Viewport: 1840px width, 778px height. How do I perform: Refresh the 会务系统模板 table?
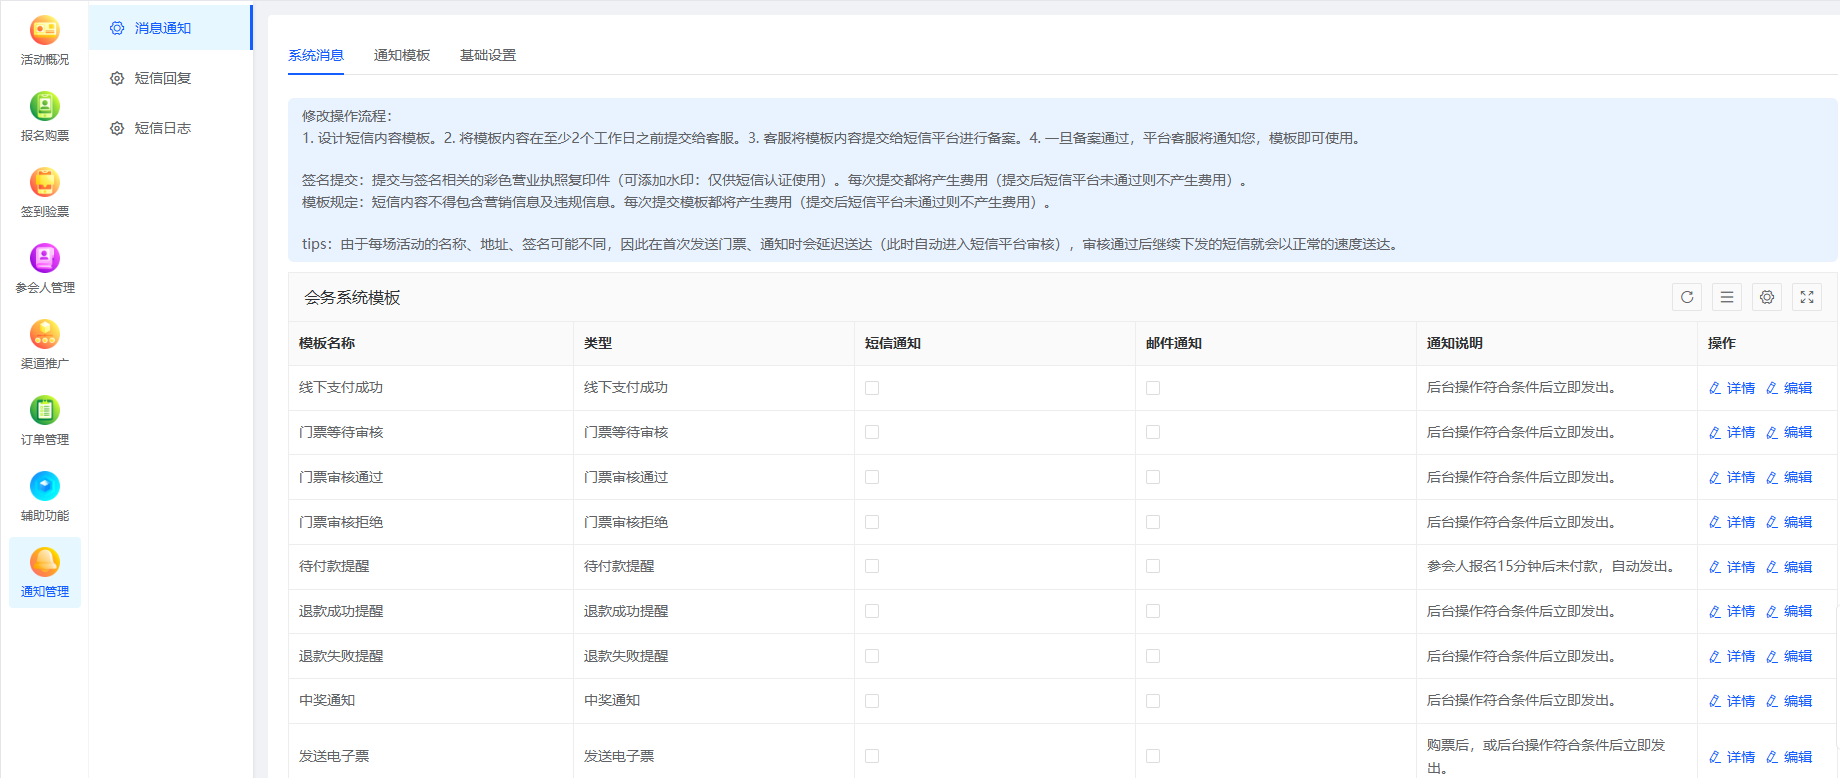click(1687, 297)
